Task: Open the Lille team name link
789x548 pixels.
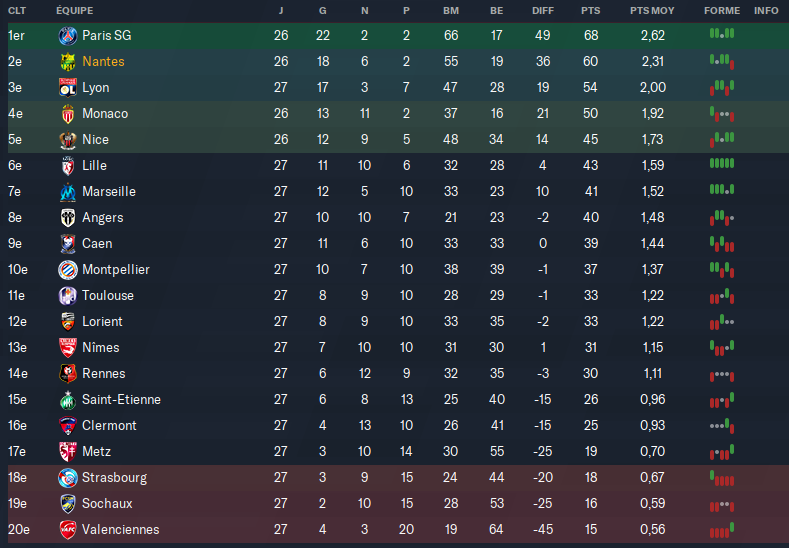Action: click(94, 166)
